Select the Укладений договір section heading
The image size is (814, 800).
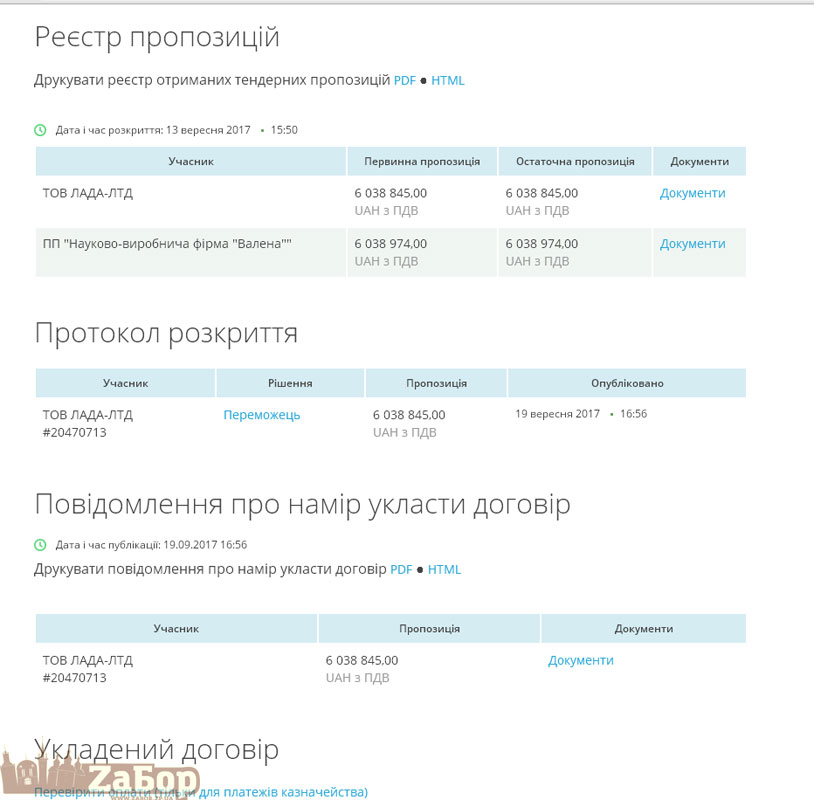click(157, 749)
